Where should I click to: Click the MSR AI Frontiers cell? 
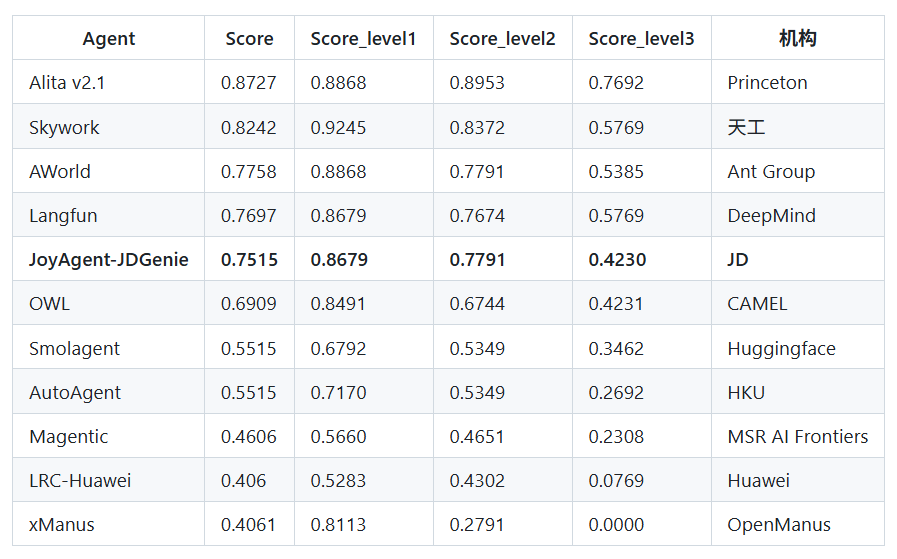pyautogui.click(x=797, y=435)
